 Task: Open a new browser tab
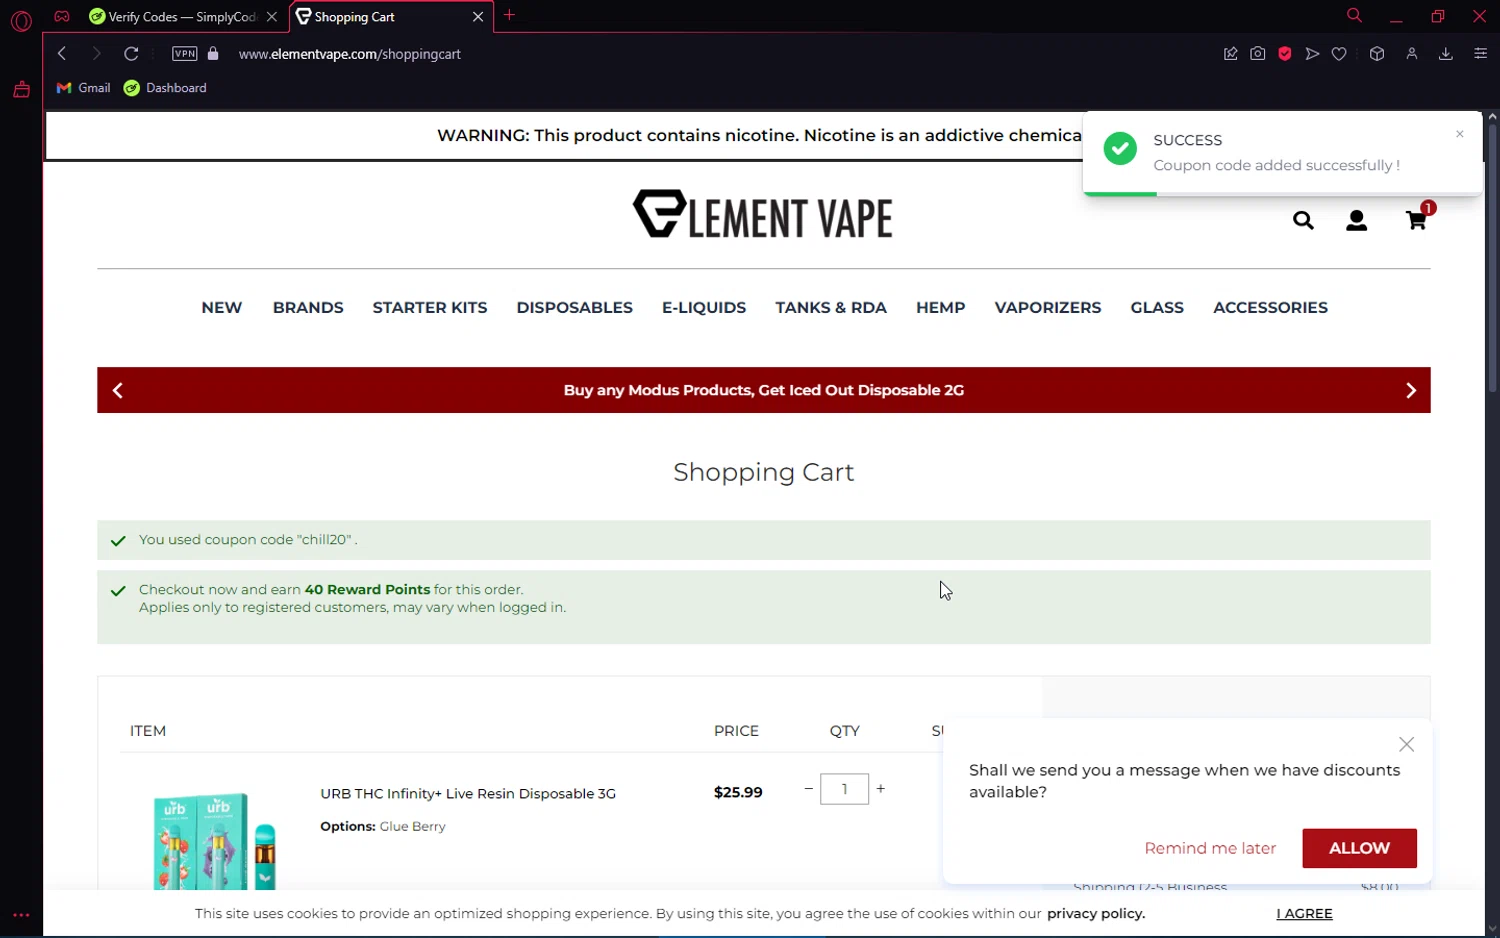coord(510,15)
